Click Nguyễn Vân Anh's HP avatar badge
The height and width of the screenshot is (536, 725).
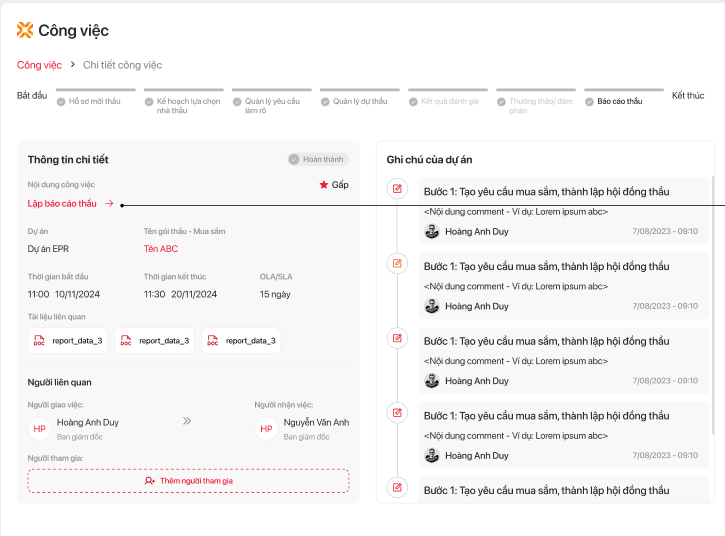click(267, 428)
